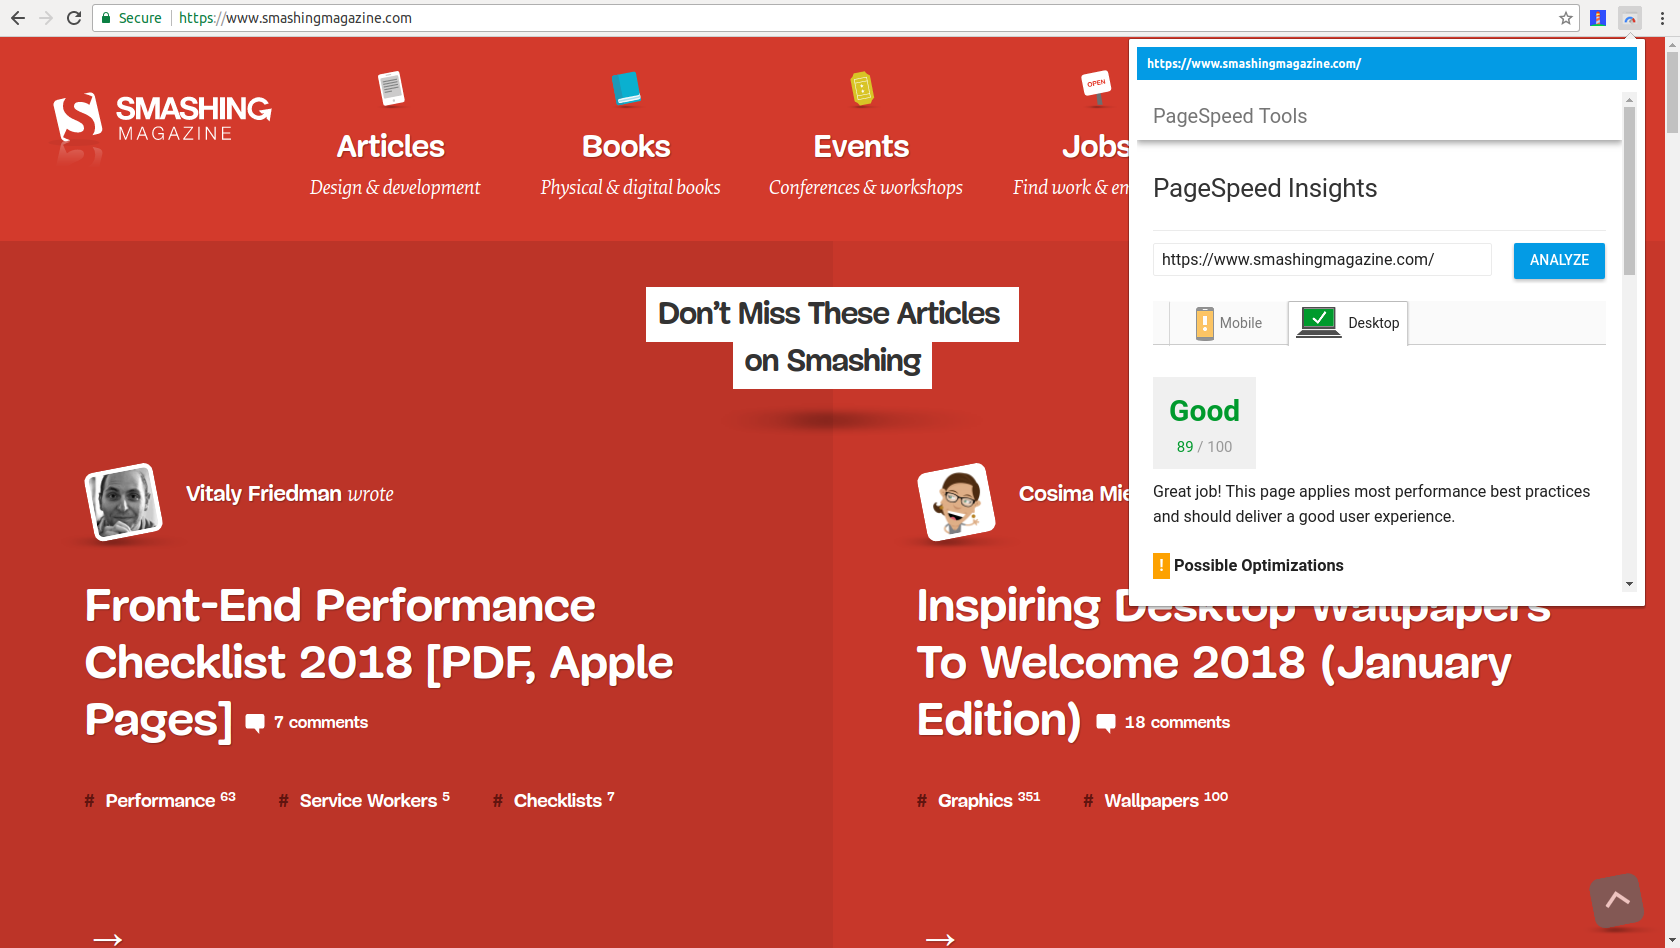This screenshot has height=948, width=1680.
Task: Open the Wallpapers tag
Action: [x=1156, y=800]
